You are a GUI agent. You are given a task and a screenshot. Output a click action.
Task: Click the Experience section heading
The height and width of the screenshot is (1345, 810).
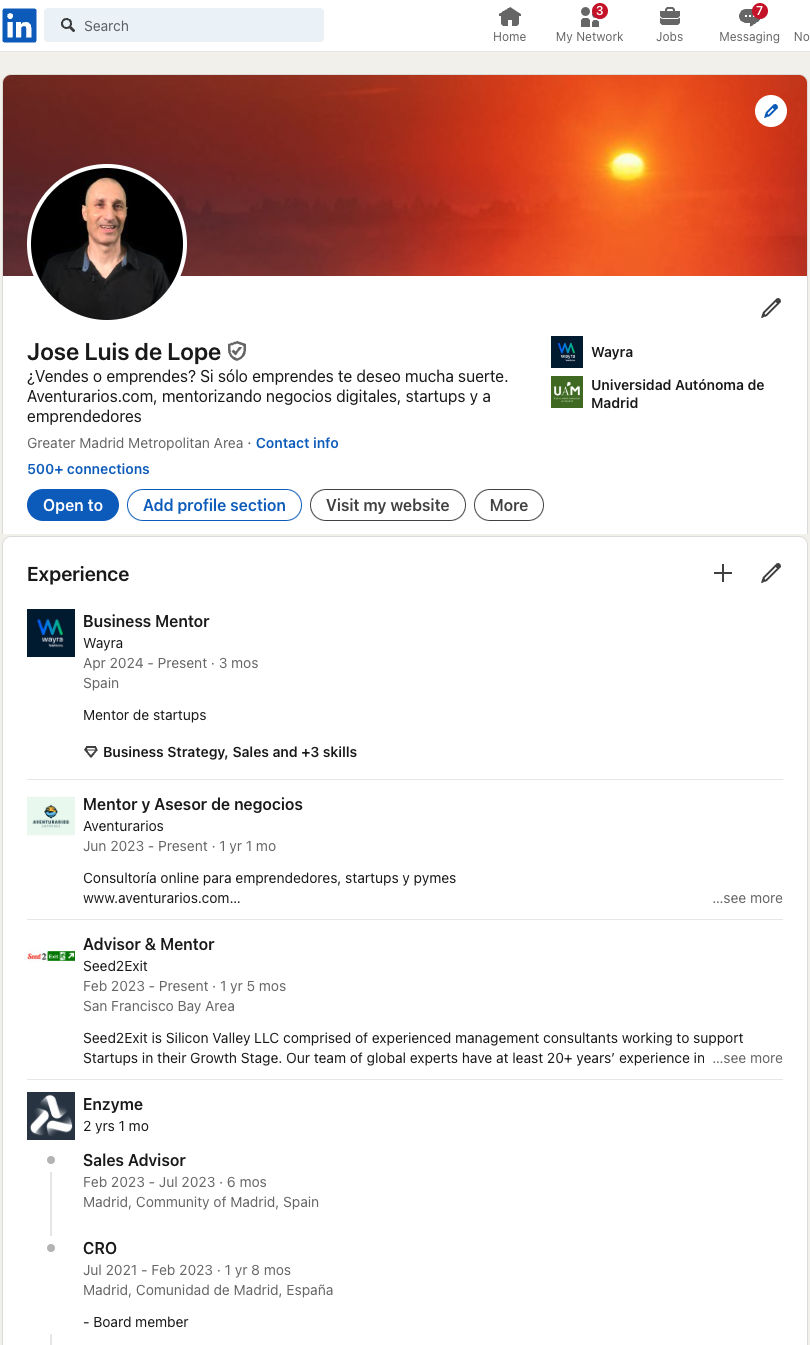pyautogui.click(x=78, y=574)
